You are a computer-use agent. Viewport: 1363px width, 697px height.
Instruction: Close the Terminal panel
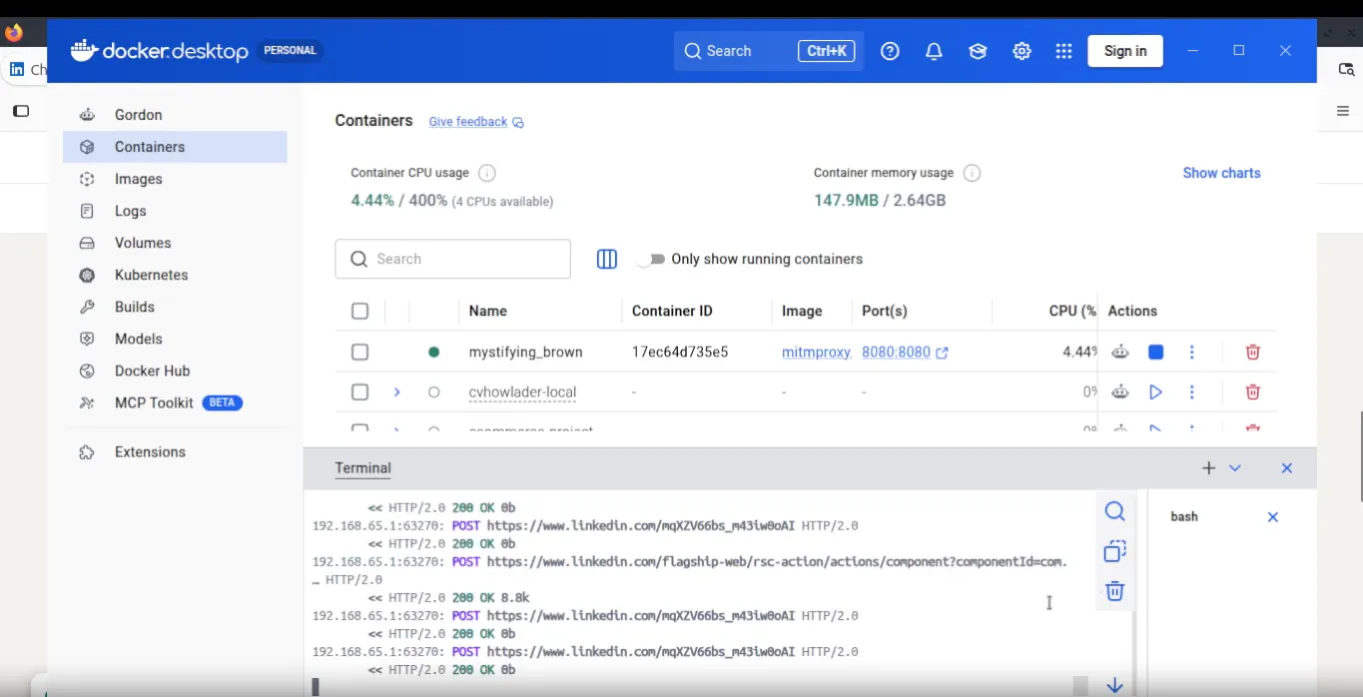[1287, 468]
